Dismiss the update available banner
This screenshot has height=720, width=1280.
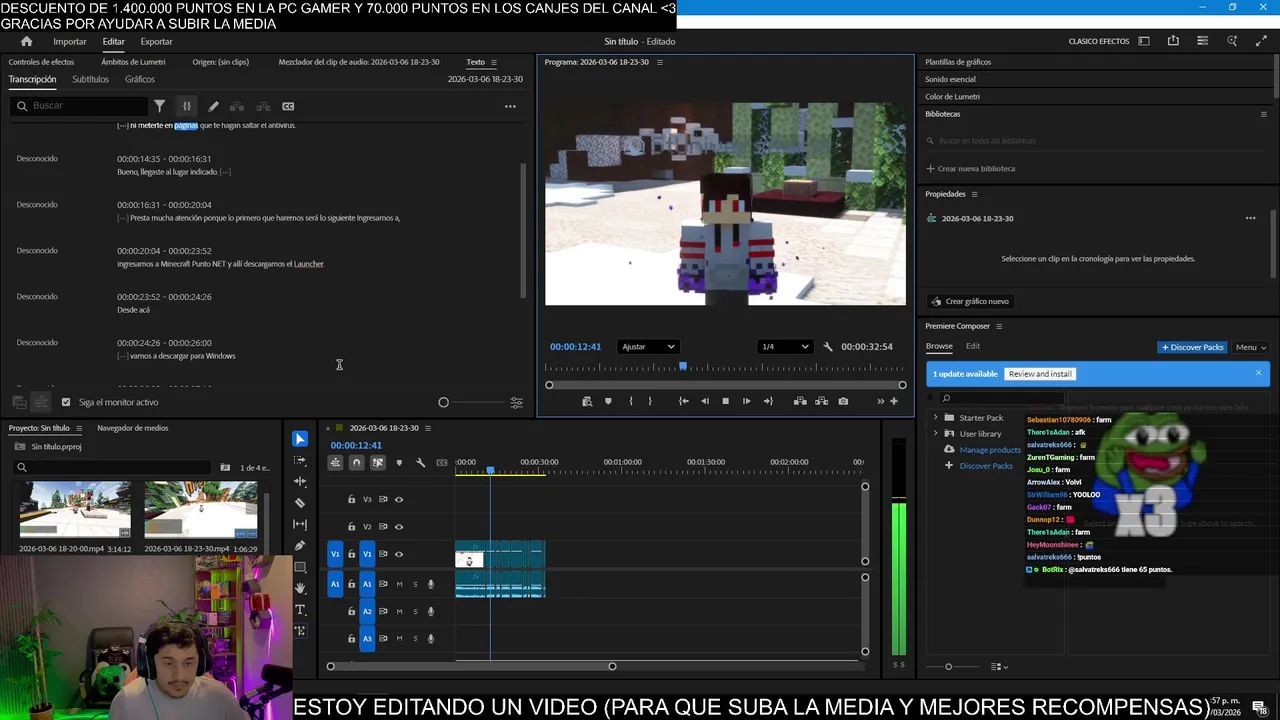coord(1258,373)
